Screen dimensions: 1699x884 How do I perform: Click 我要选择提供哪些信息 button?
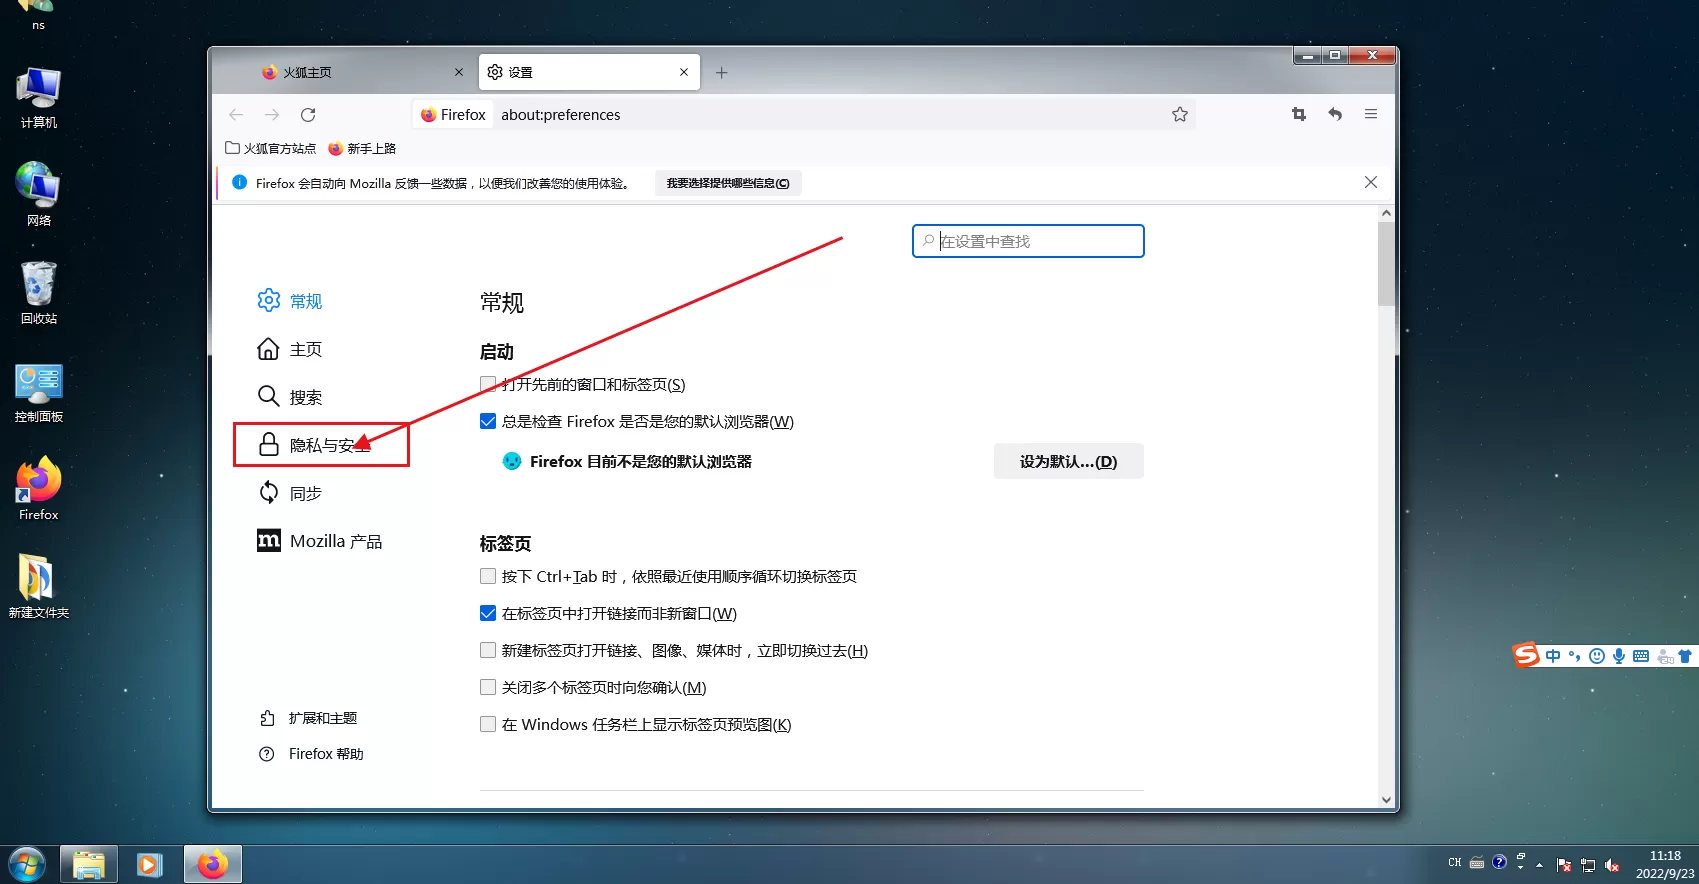pos(728,183)
